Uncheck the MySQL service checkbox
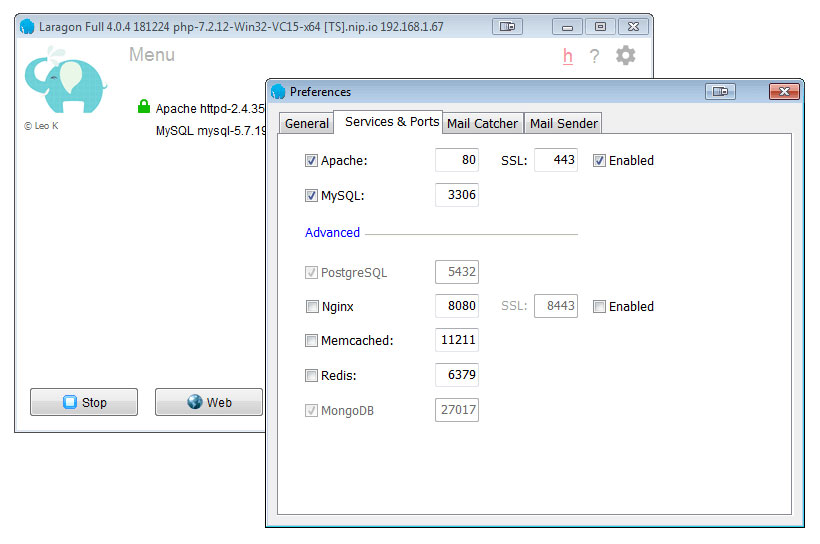Screen dimensions: 820x544 (x=311, y=196)
